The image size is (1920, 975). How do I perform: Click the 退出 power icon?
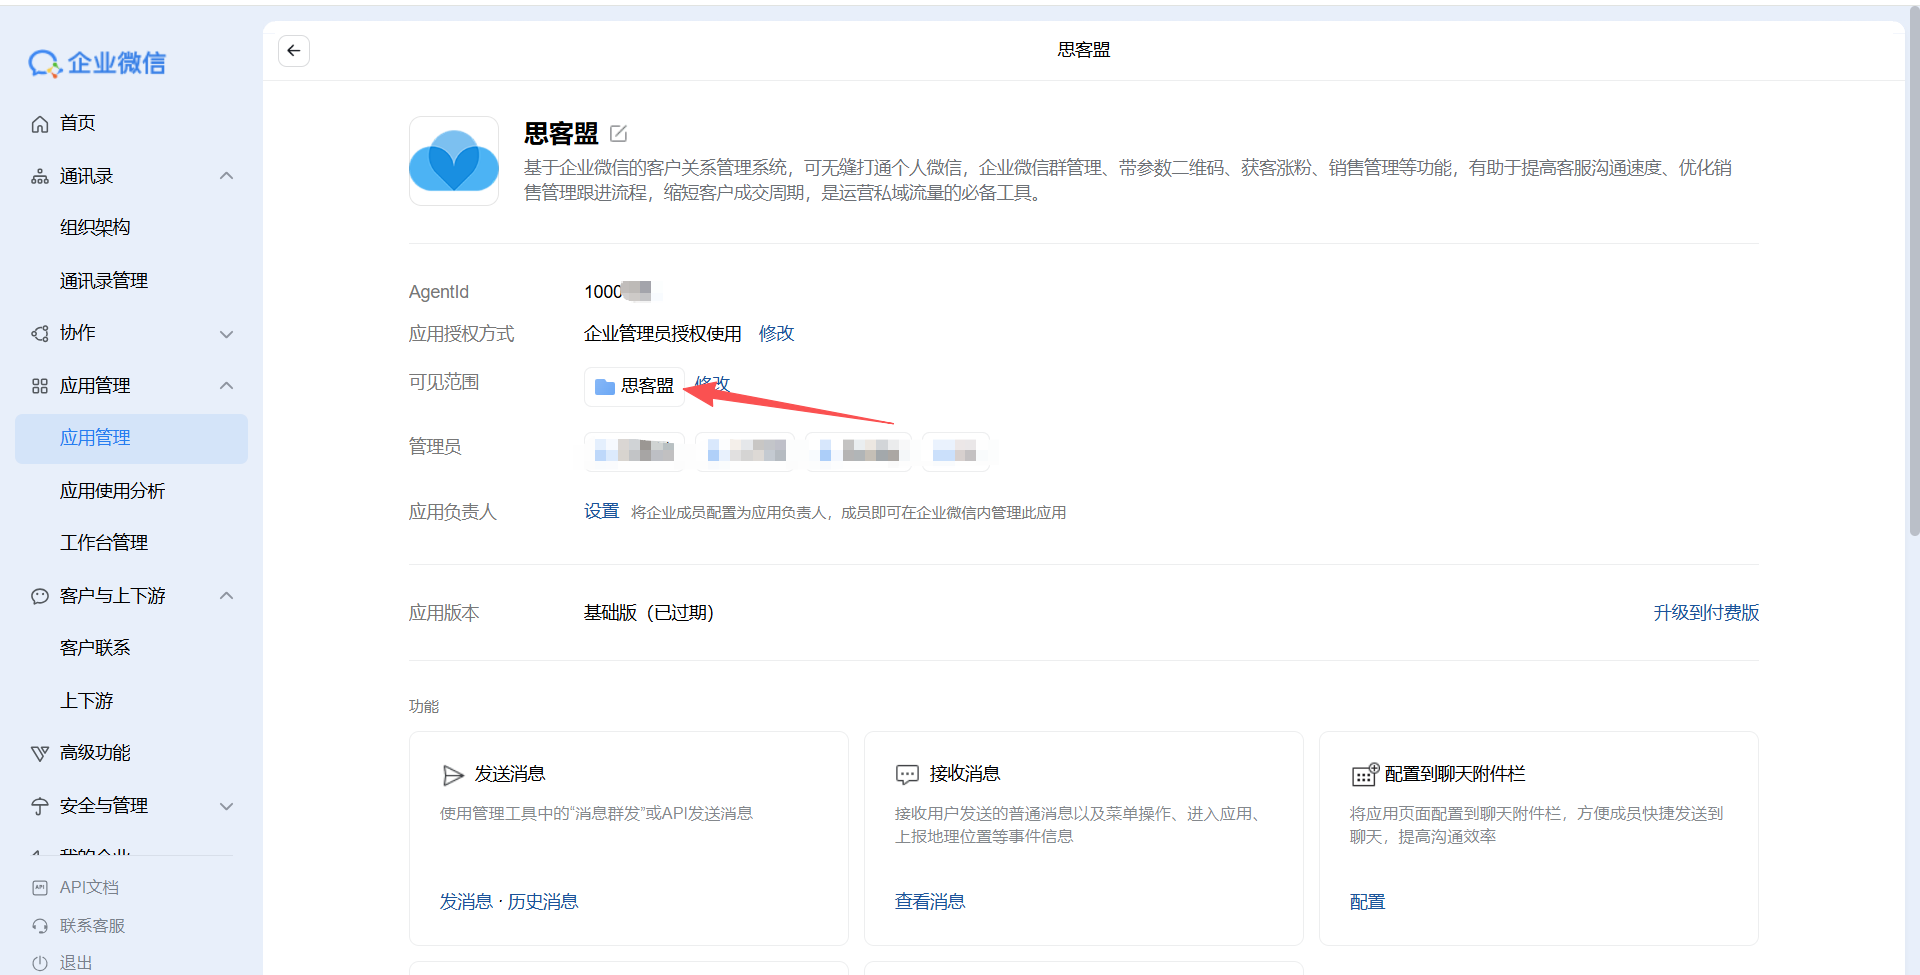click(40, 963)
